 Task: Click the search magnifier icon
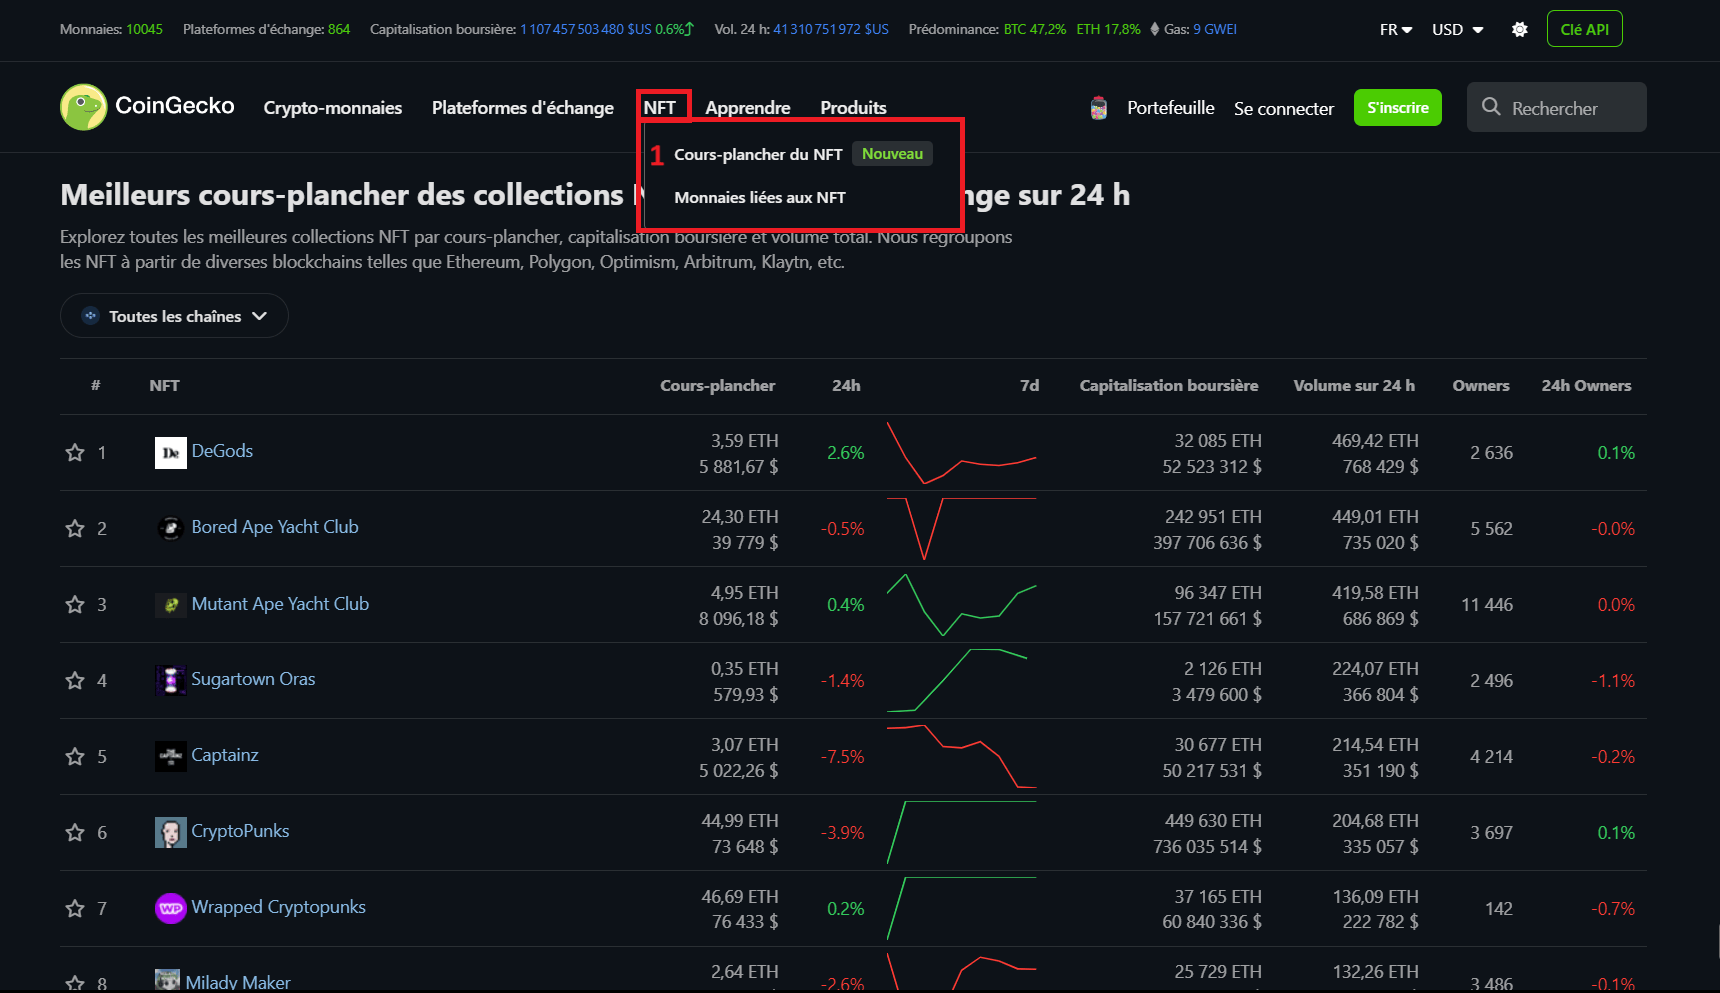[x=1491, y=107]
